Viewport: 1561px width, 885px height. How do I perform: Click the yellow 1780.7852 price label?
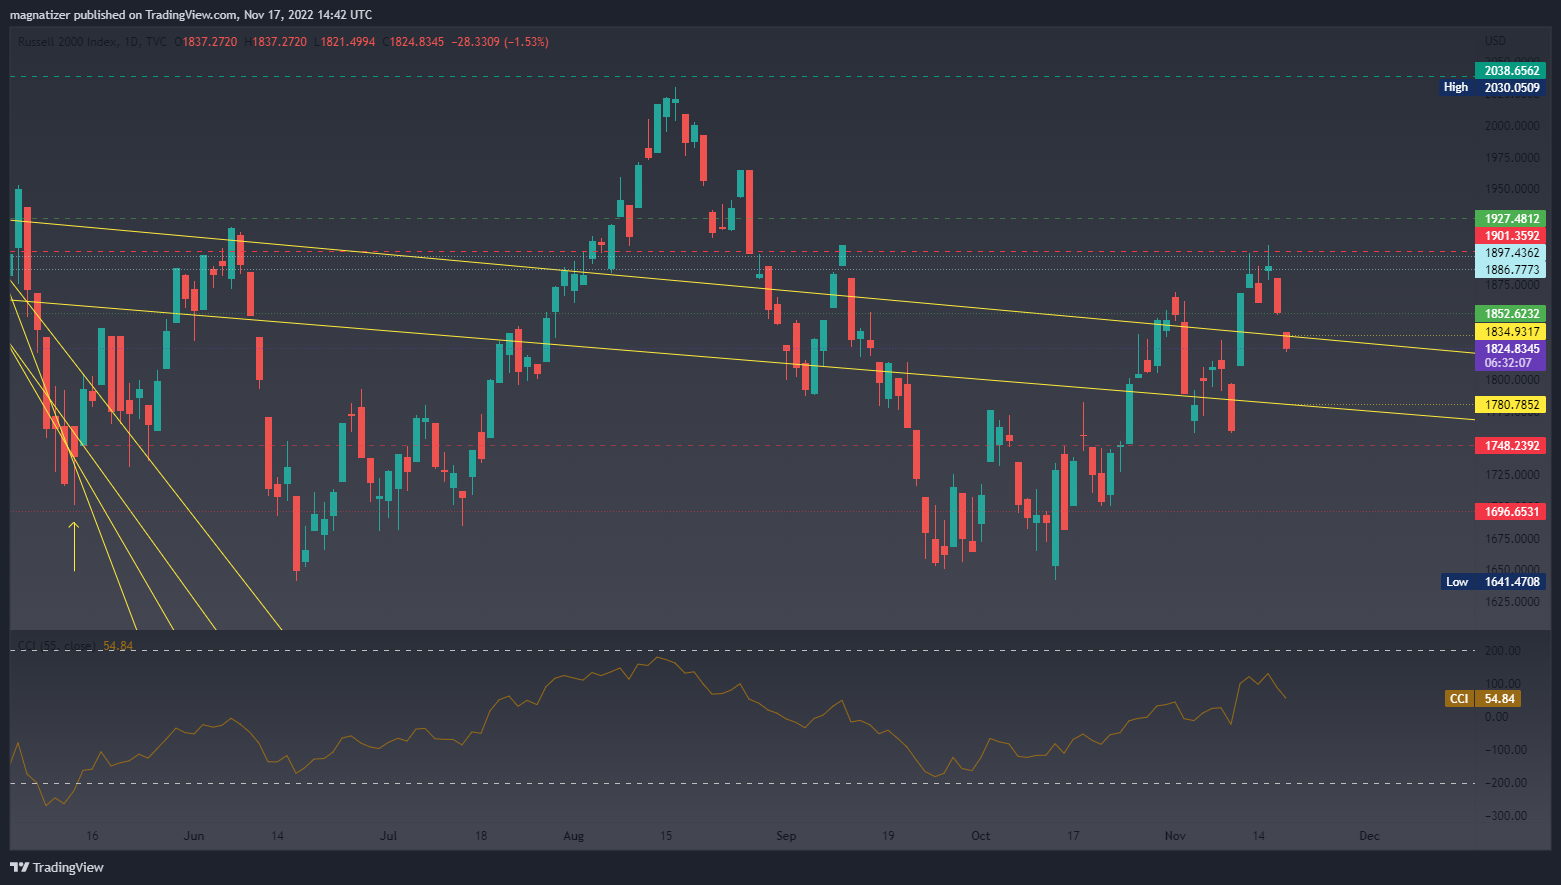point(1510,405)
